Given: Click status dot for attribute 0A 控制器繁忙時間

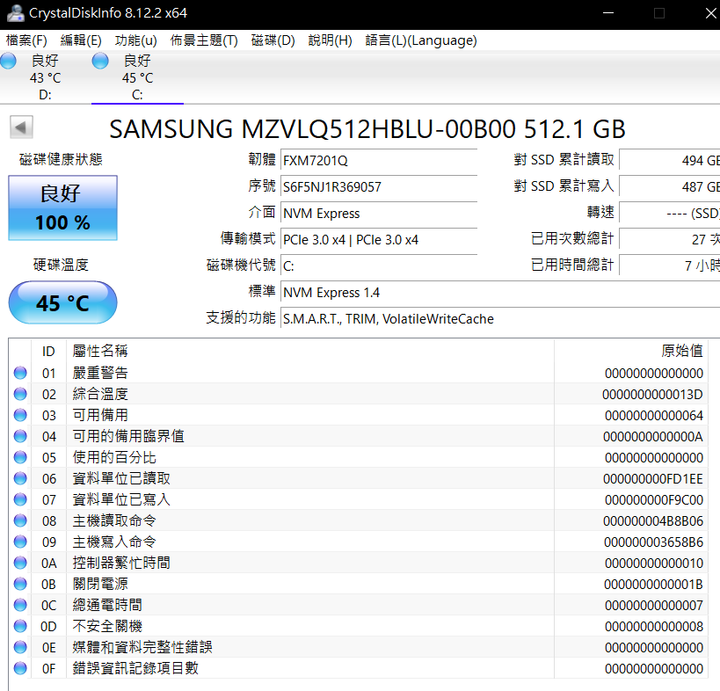Looking at the screenshot, I should (20, 563).
